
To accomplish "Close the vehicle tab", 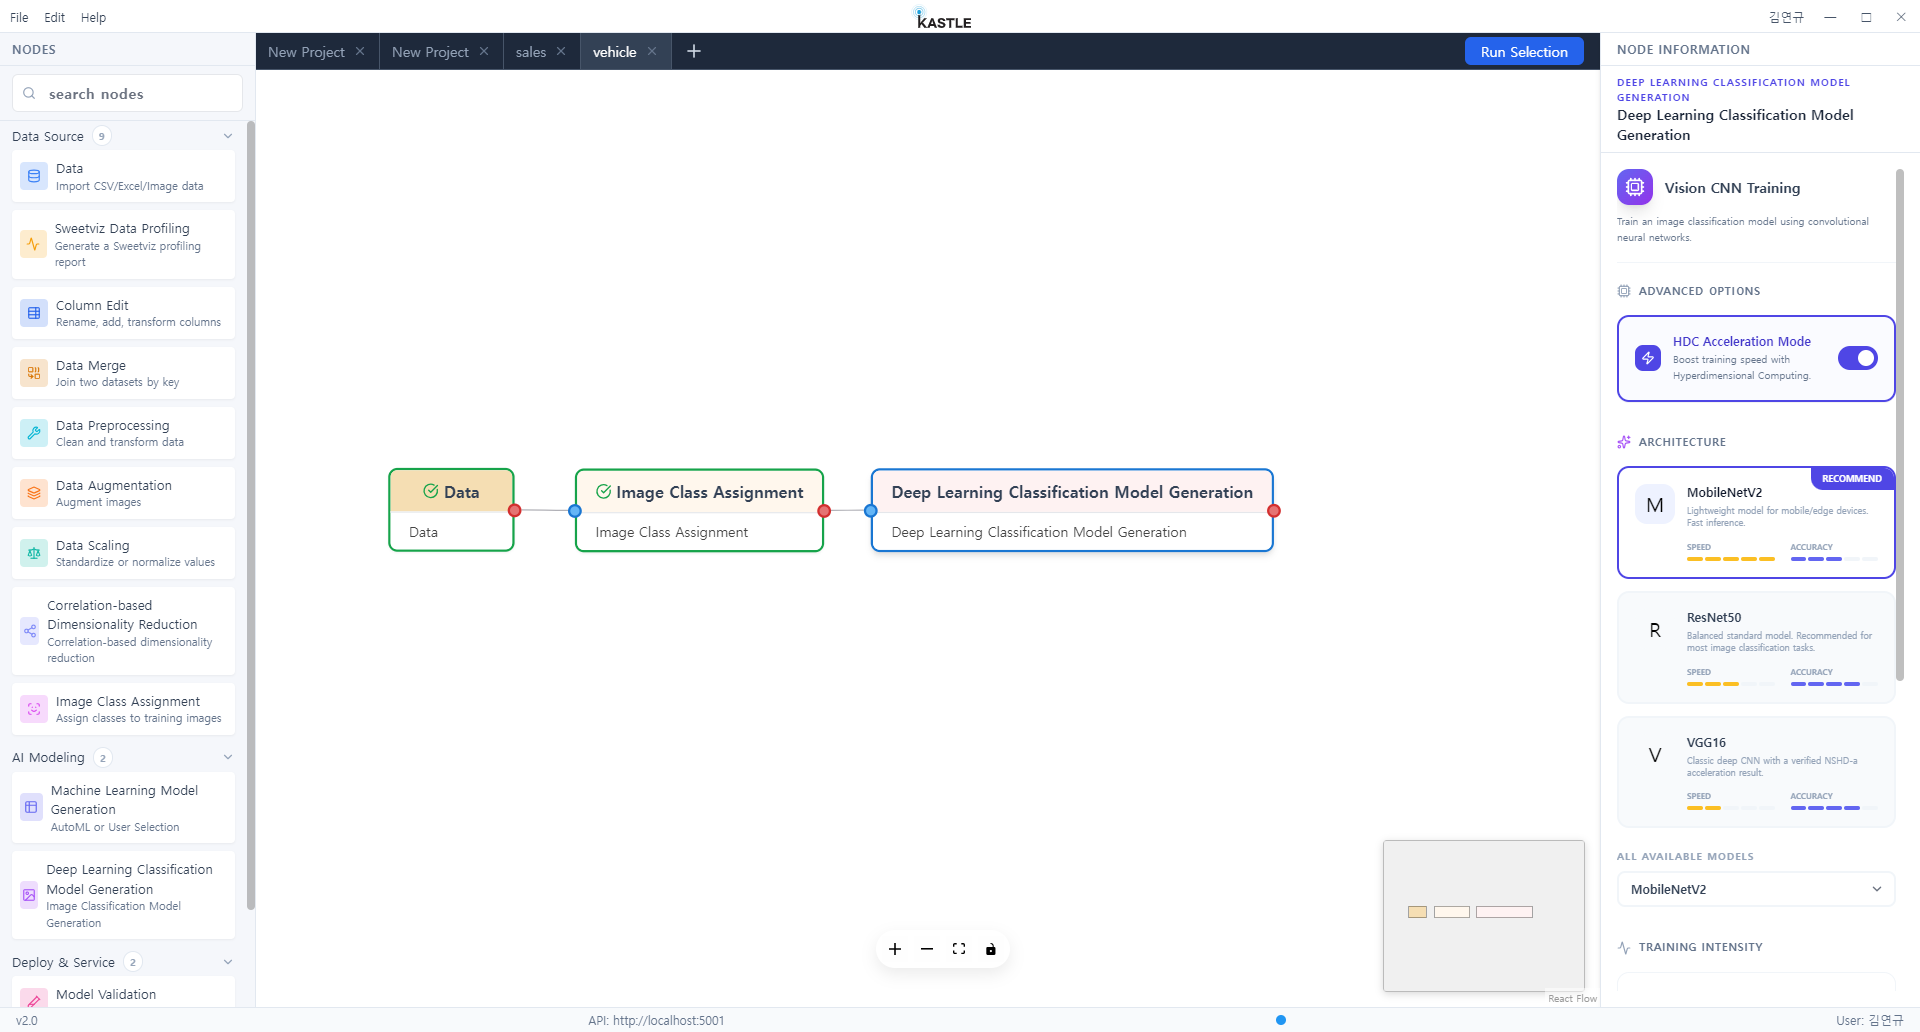I will pos(652,51).
